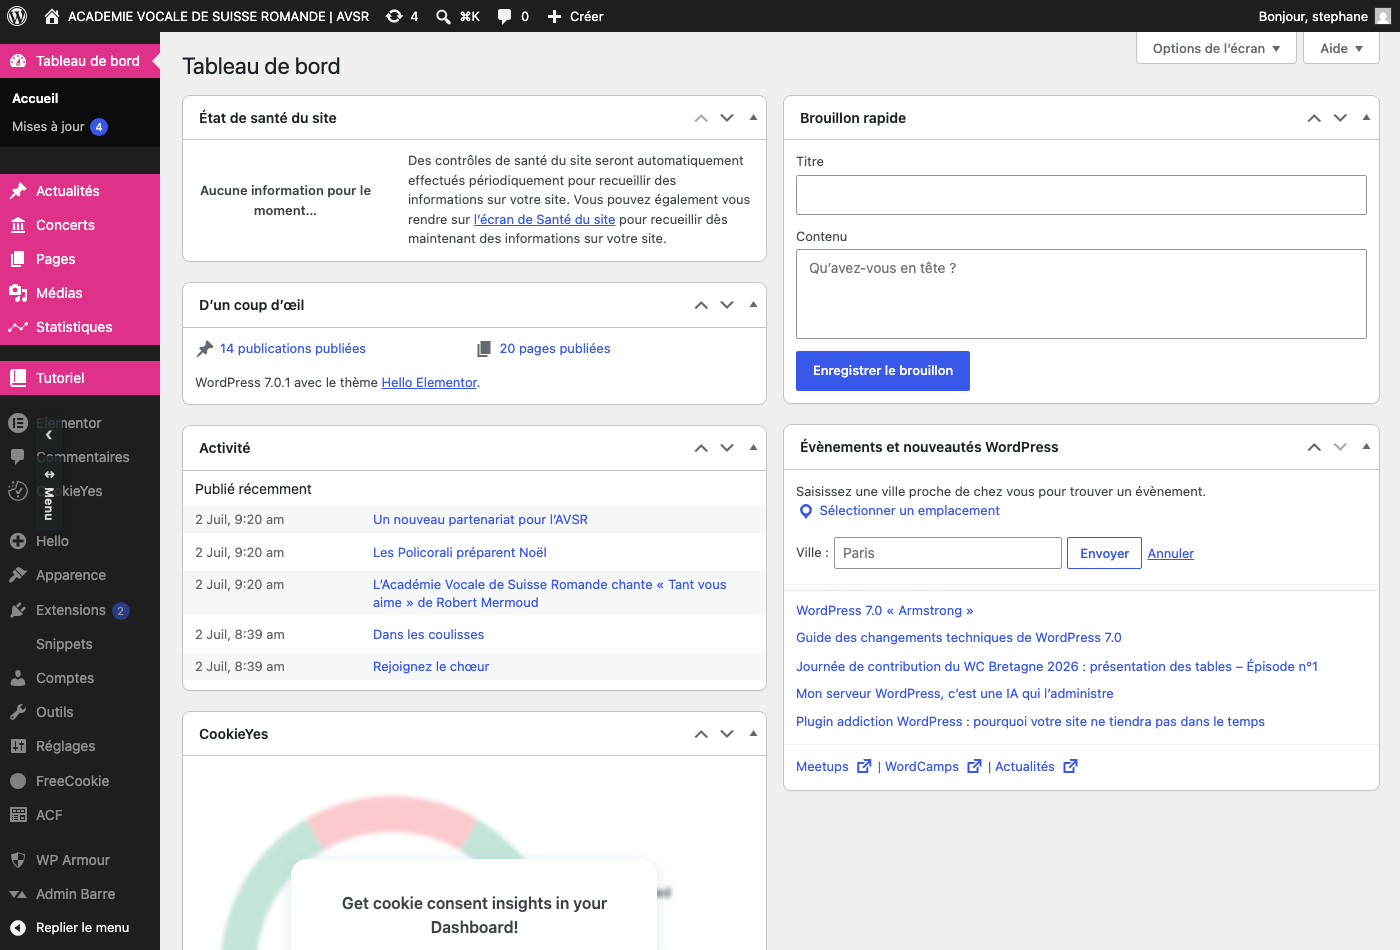The height and width of the screenshot is (950, 1400).
Task: Click the Titre input field
Action: [1081, 195]
